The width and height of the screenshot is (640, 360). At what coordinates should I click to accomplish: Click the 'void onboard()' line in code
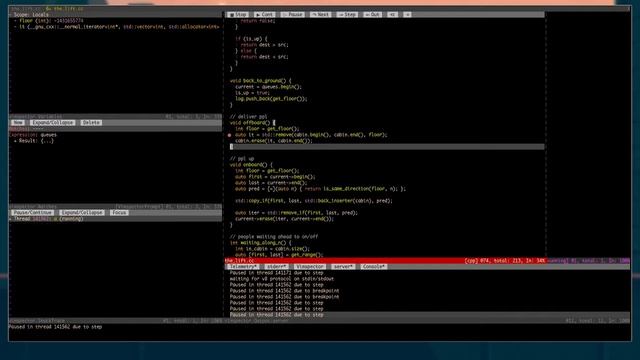(x=251, y=164)
